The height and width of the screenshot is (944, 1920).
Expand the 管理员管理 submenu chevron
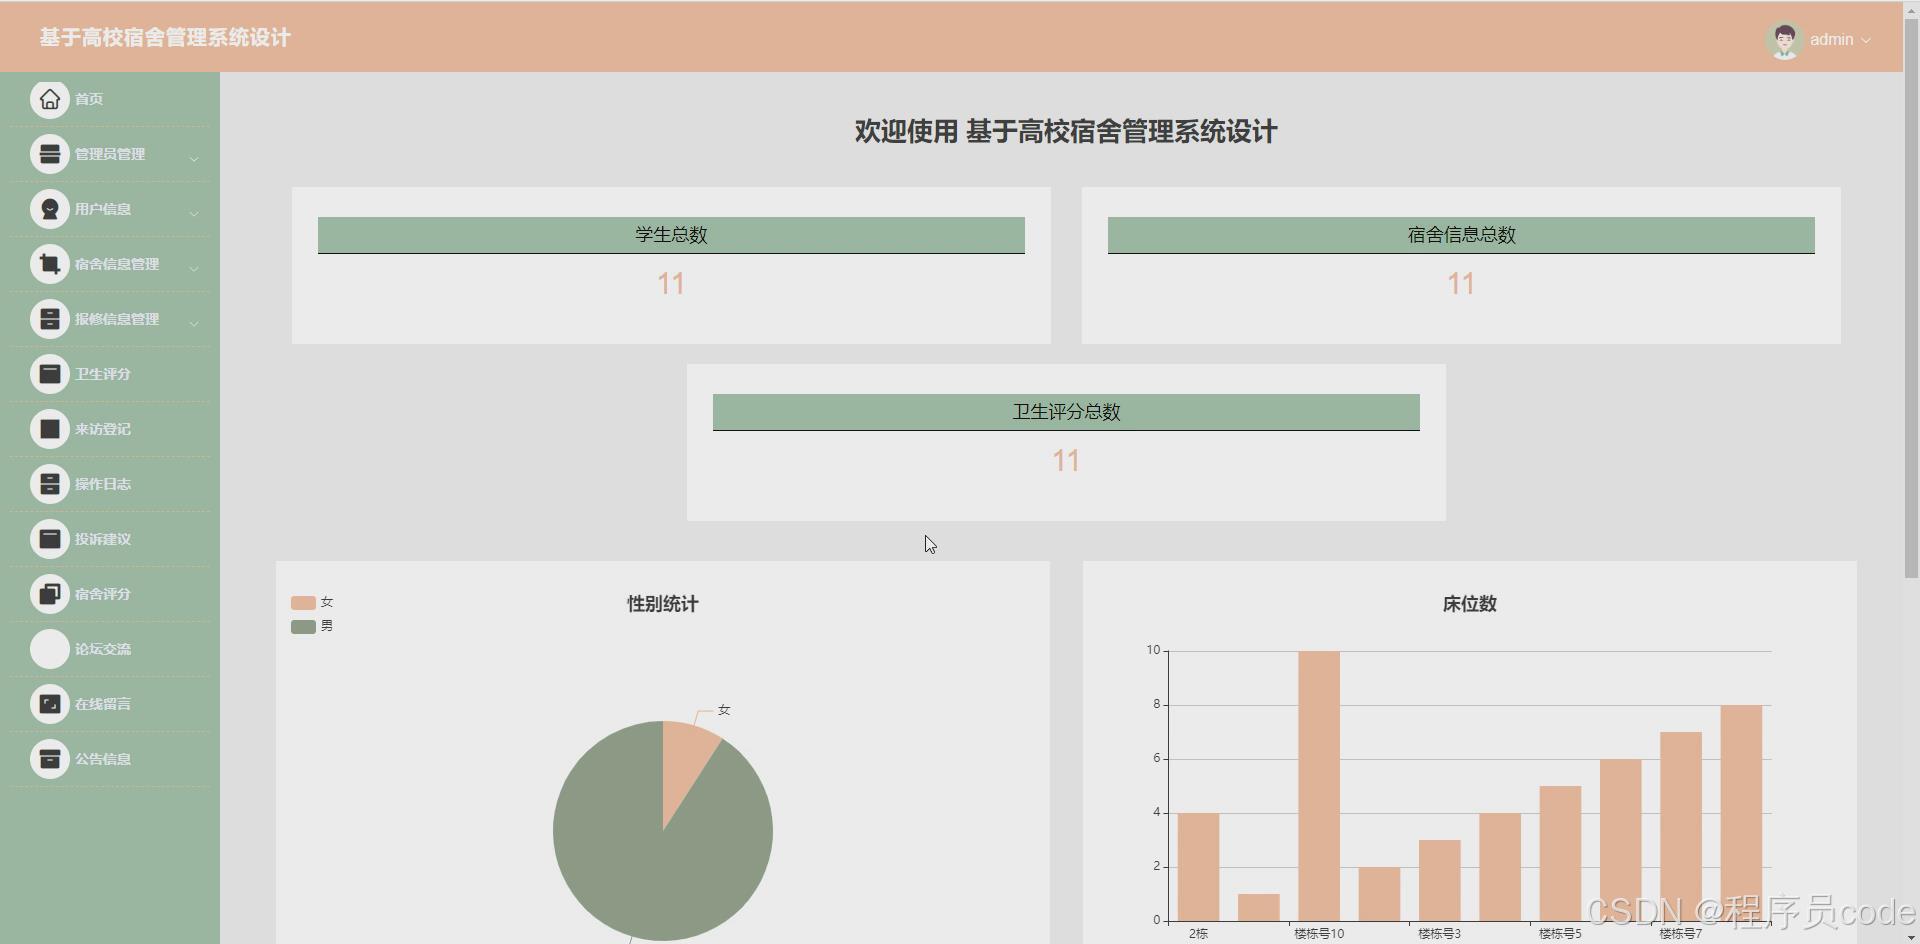coord(194,158)
